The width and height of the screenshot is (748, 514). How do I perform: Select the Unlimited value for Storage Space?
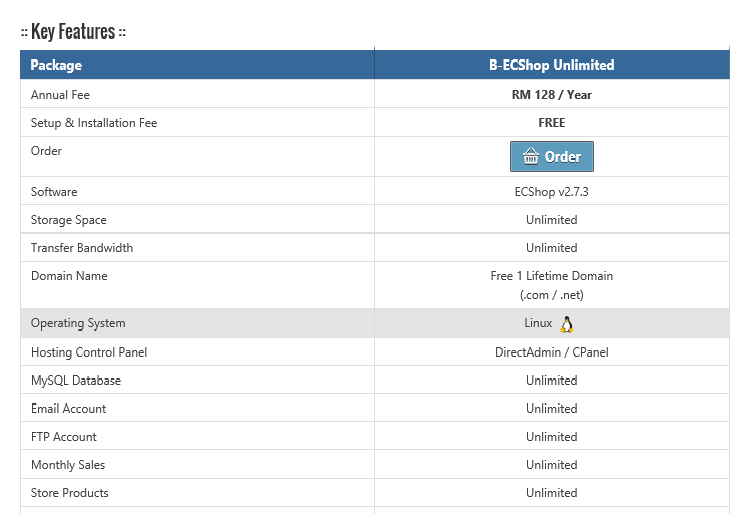click(551, 220)
